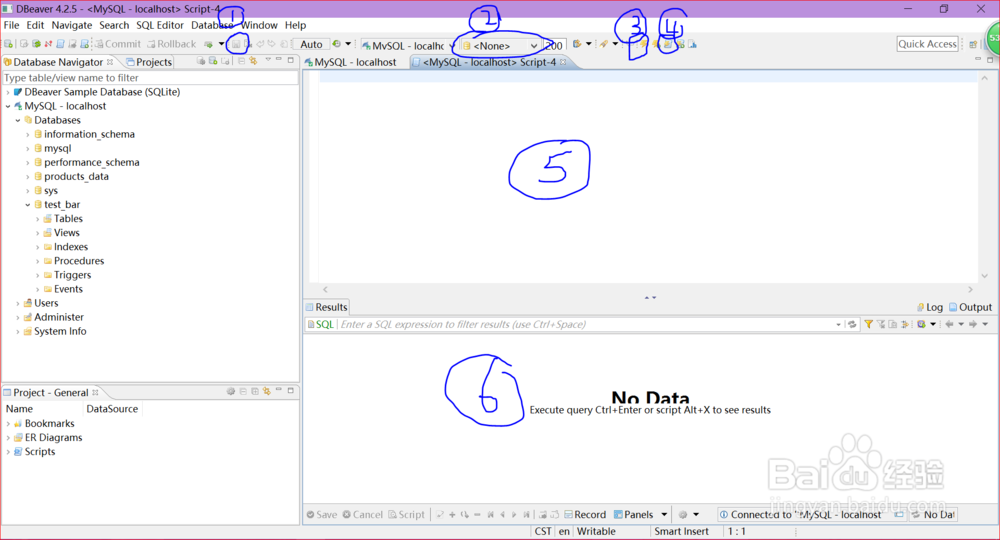Screen dimensions: 1000x540
Task: Click the Writable status bar entry
Action: pyautogui.click(x=596, y=531)
